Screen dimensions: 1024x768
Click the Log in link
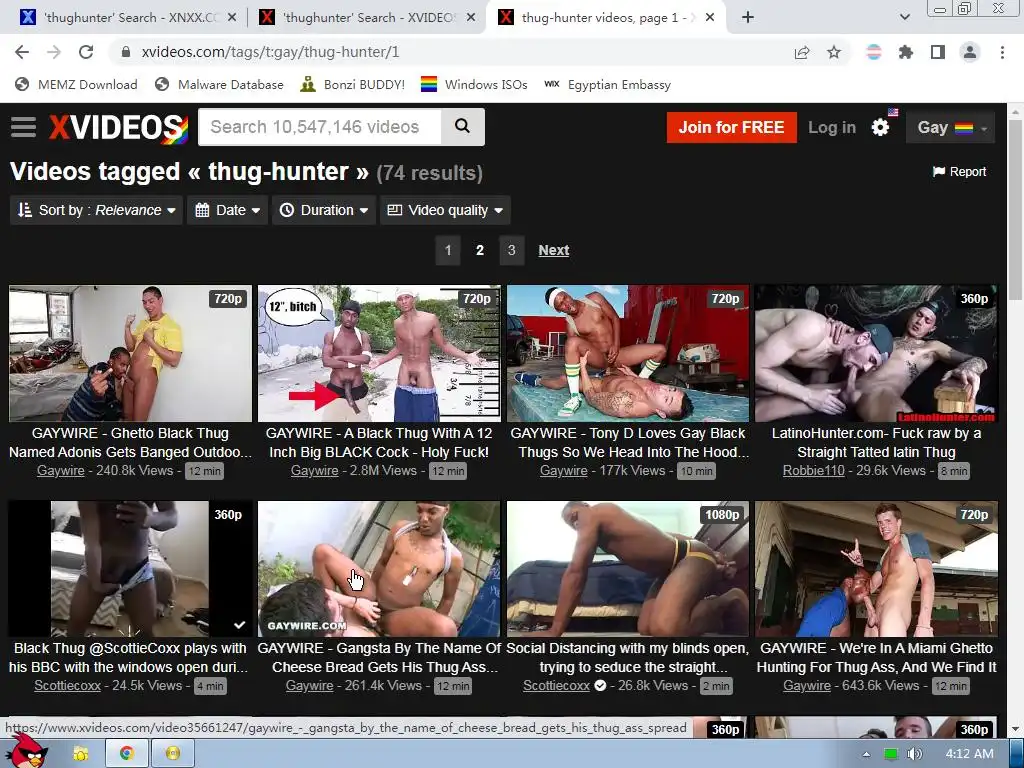(831, 127)
